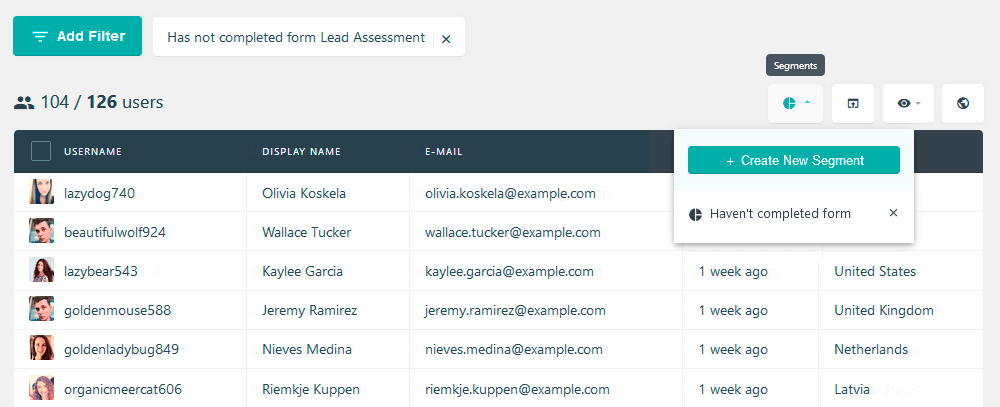Sort by the Username column header
Viewport: 1000px width, 407px height.
(93, 152)
